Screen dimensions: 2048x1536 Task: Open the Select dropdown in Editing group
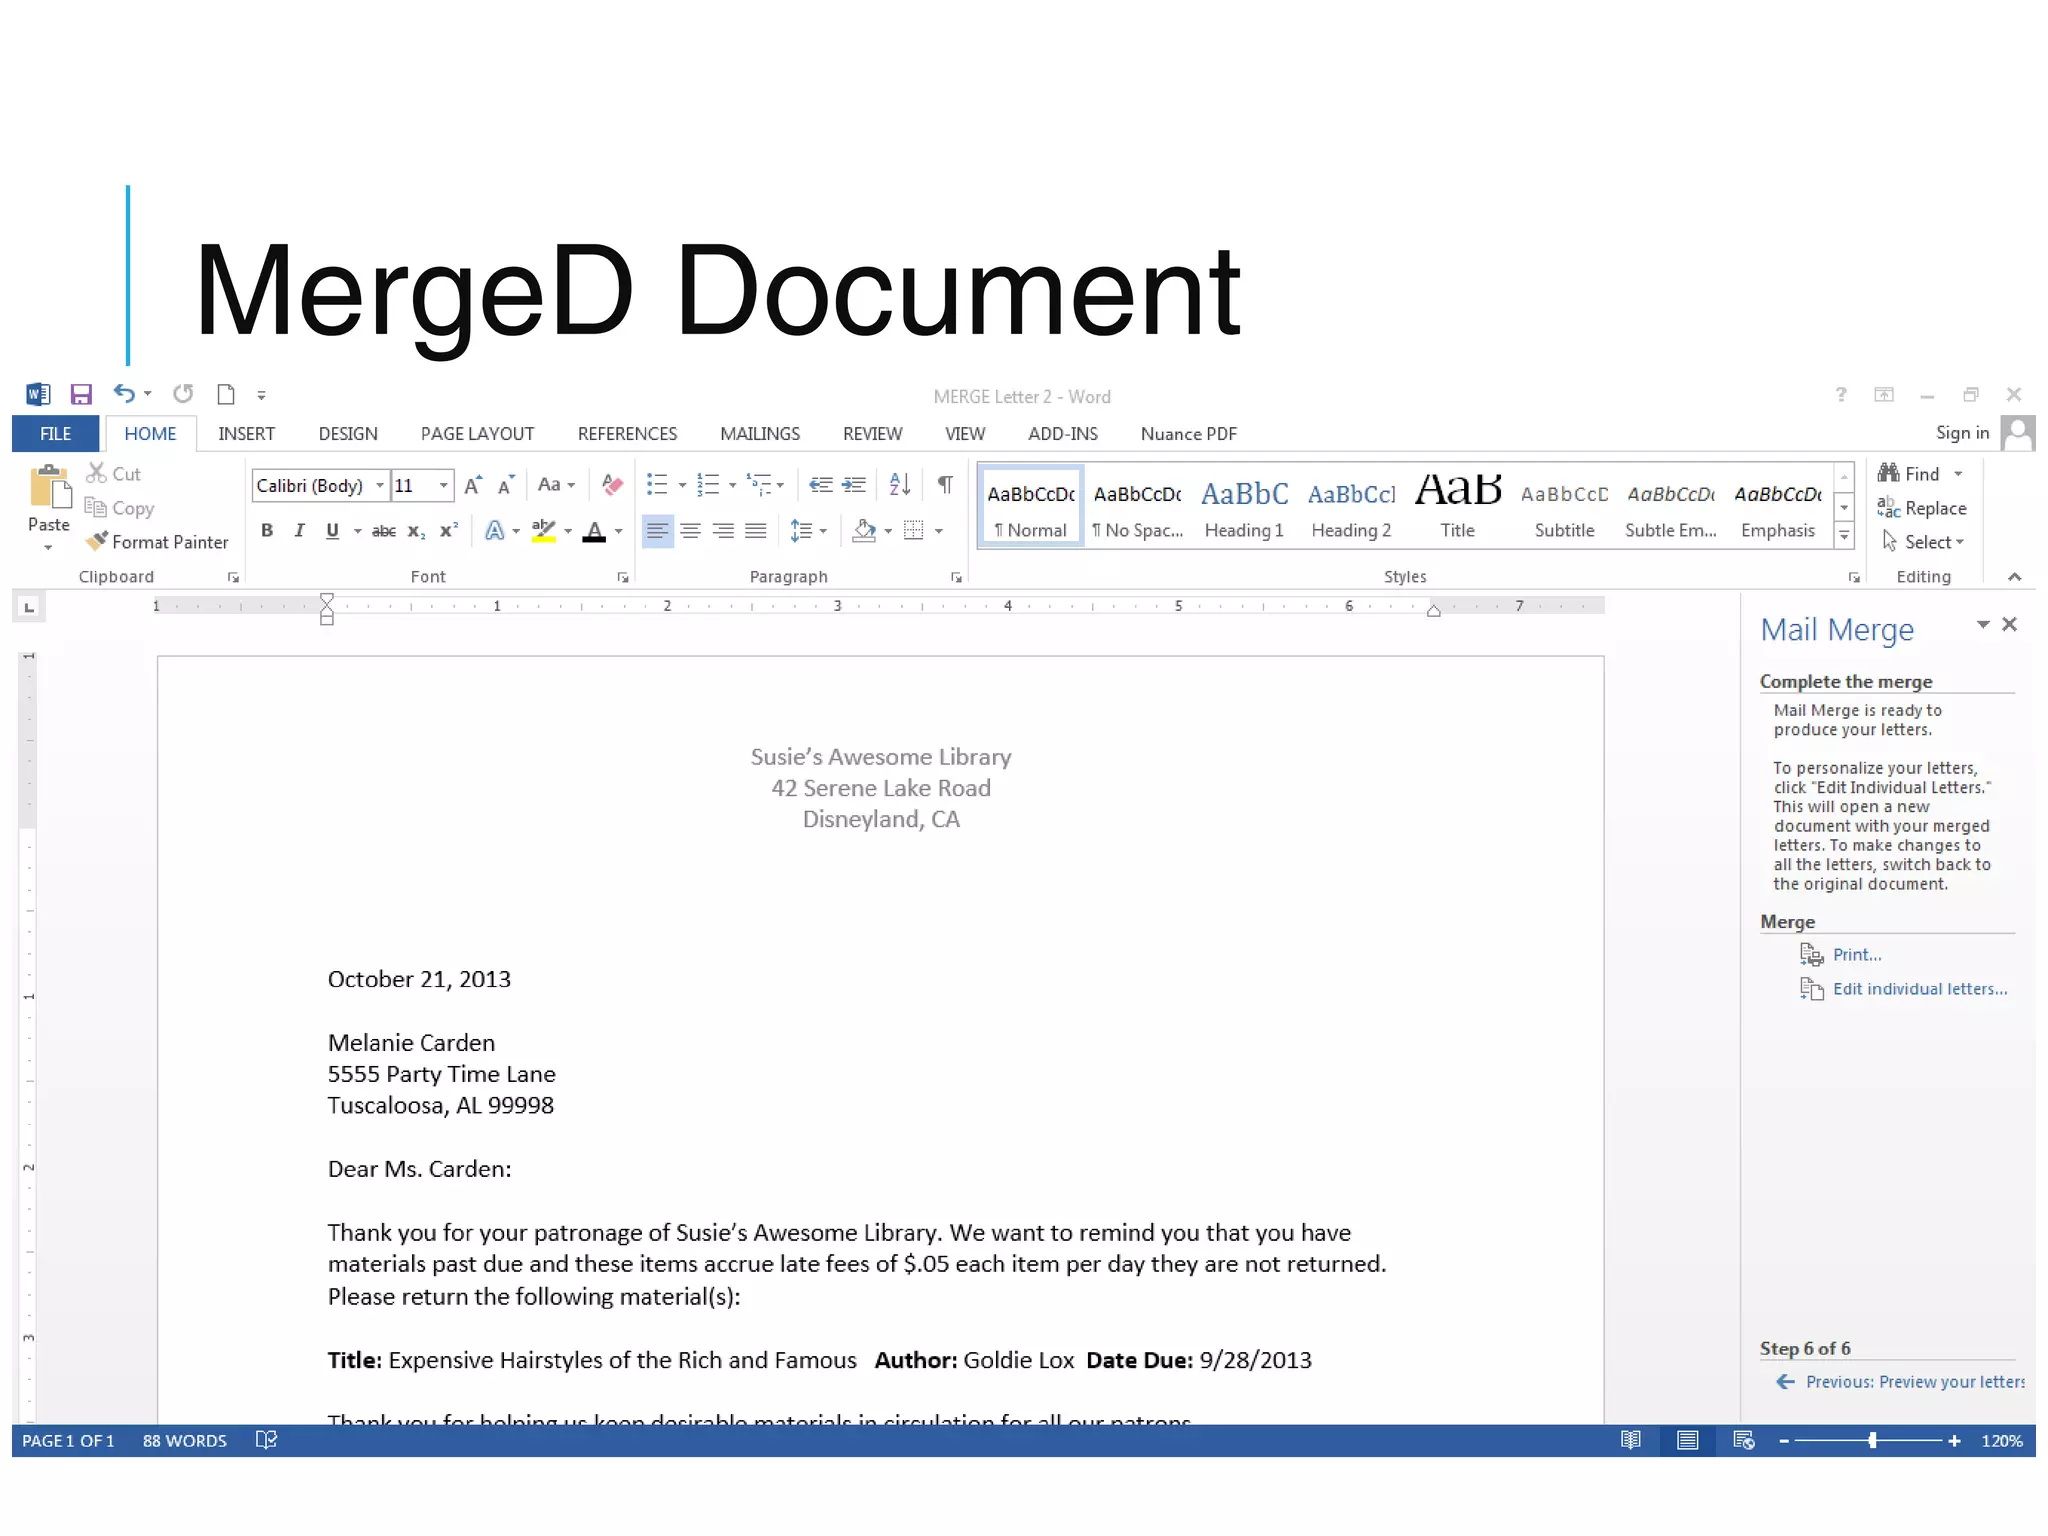coord(1923,542)
